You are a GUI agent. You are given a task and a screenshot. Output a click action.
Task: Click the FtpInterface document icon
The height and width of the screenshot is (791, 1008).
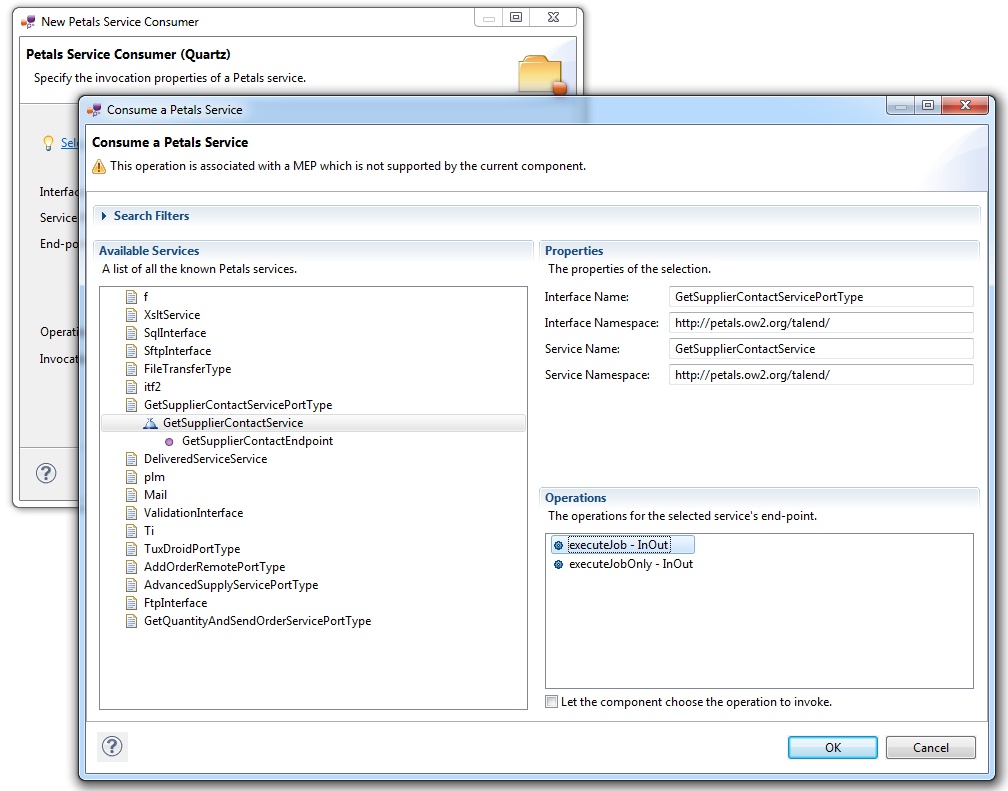click(x=131, y=603)
